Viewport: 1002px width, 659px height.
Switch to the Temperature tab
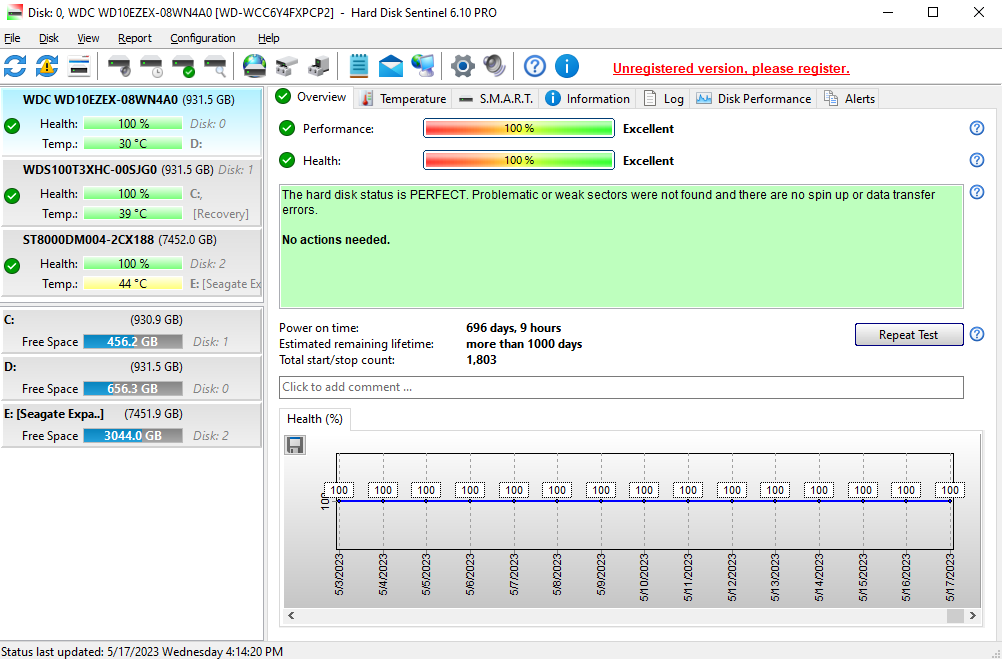tap(404, 98)
